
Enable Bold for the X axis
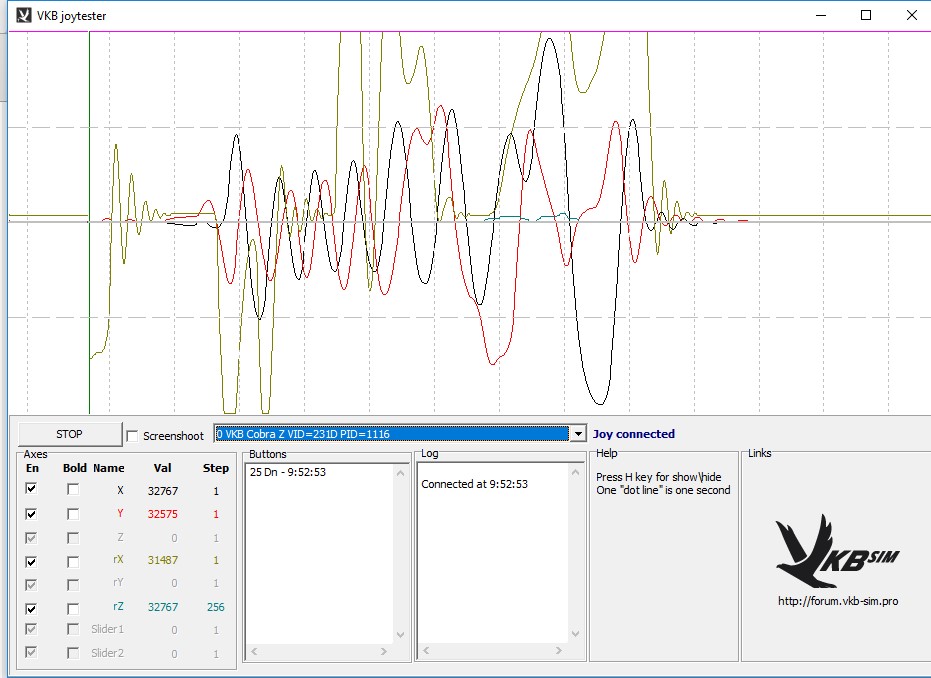[x=73, y=489]
